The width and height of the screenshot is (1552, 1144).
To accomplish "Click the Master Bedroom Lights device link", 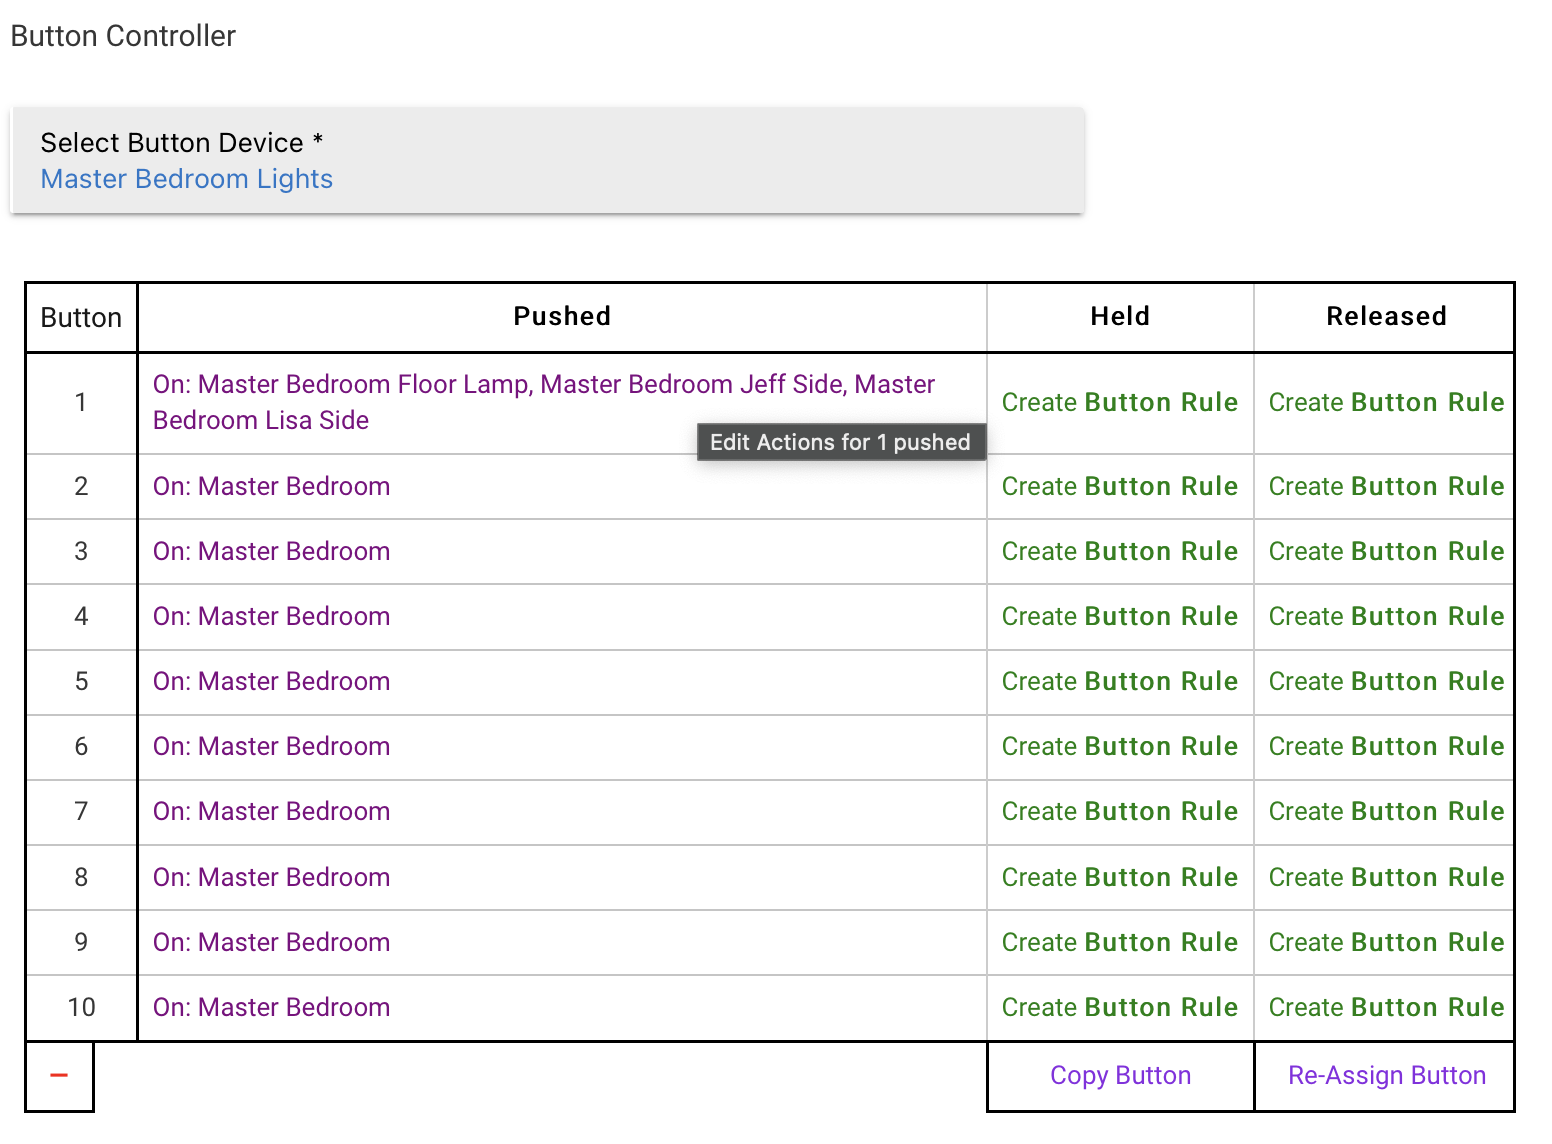I will point(186,179).
